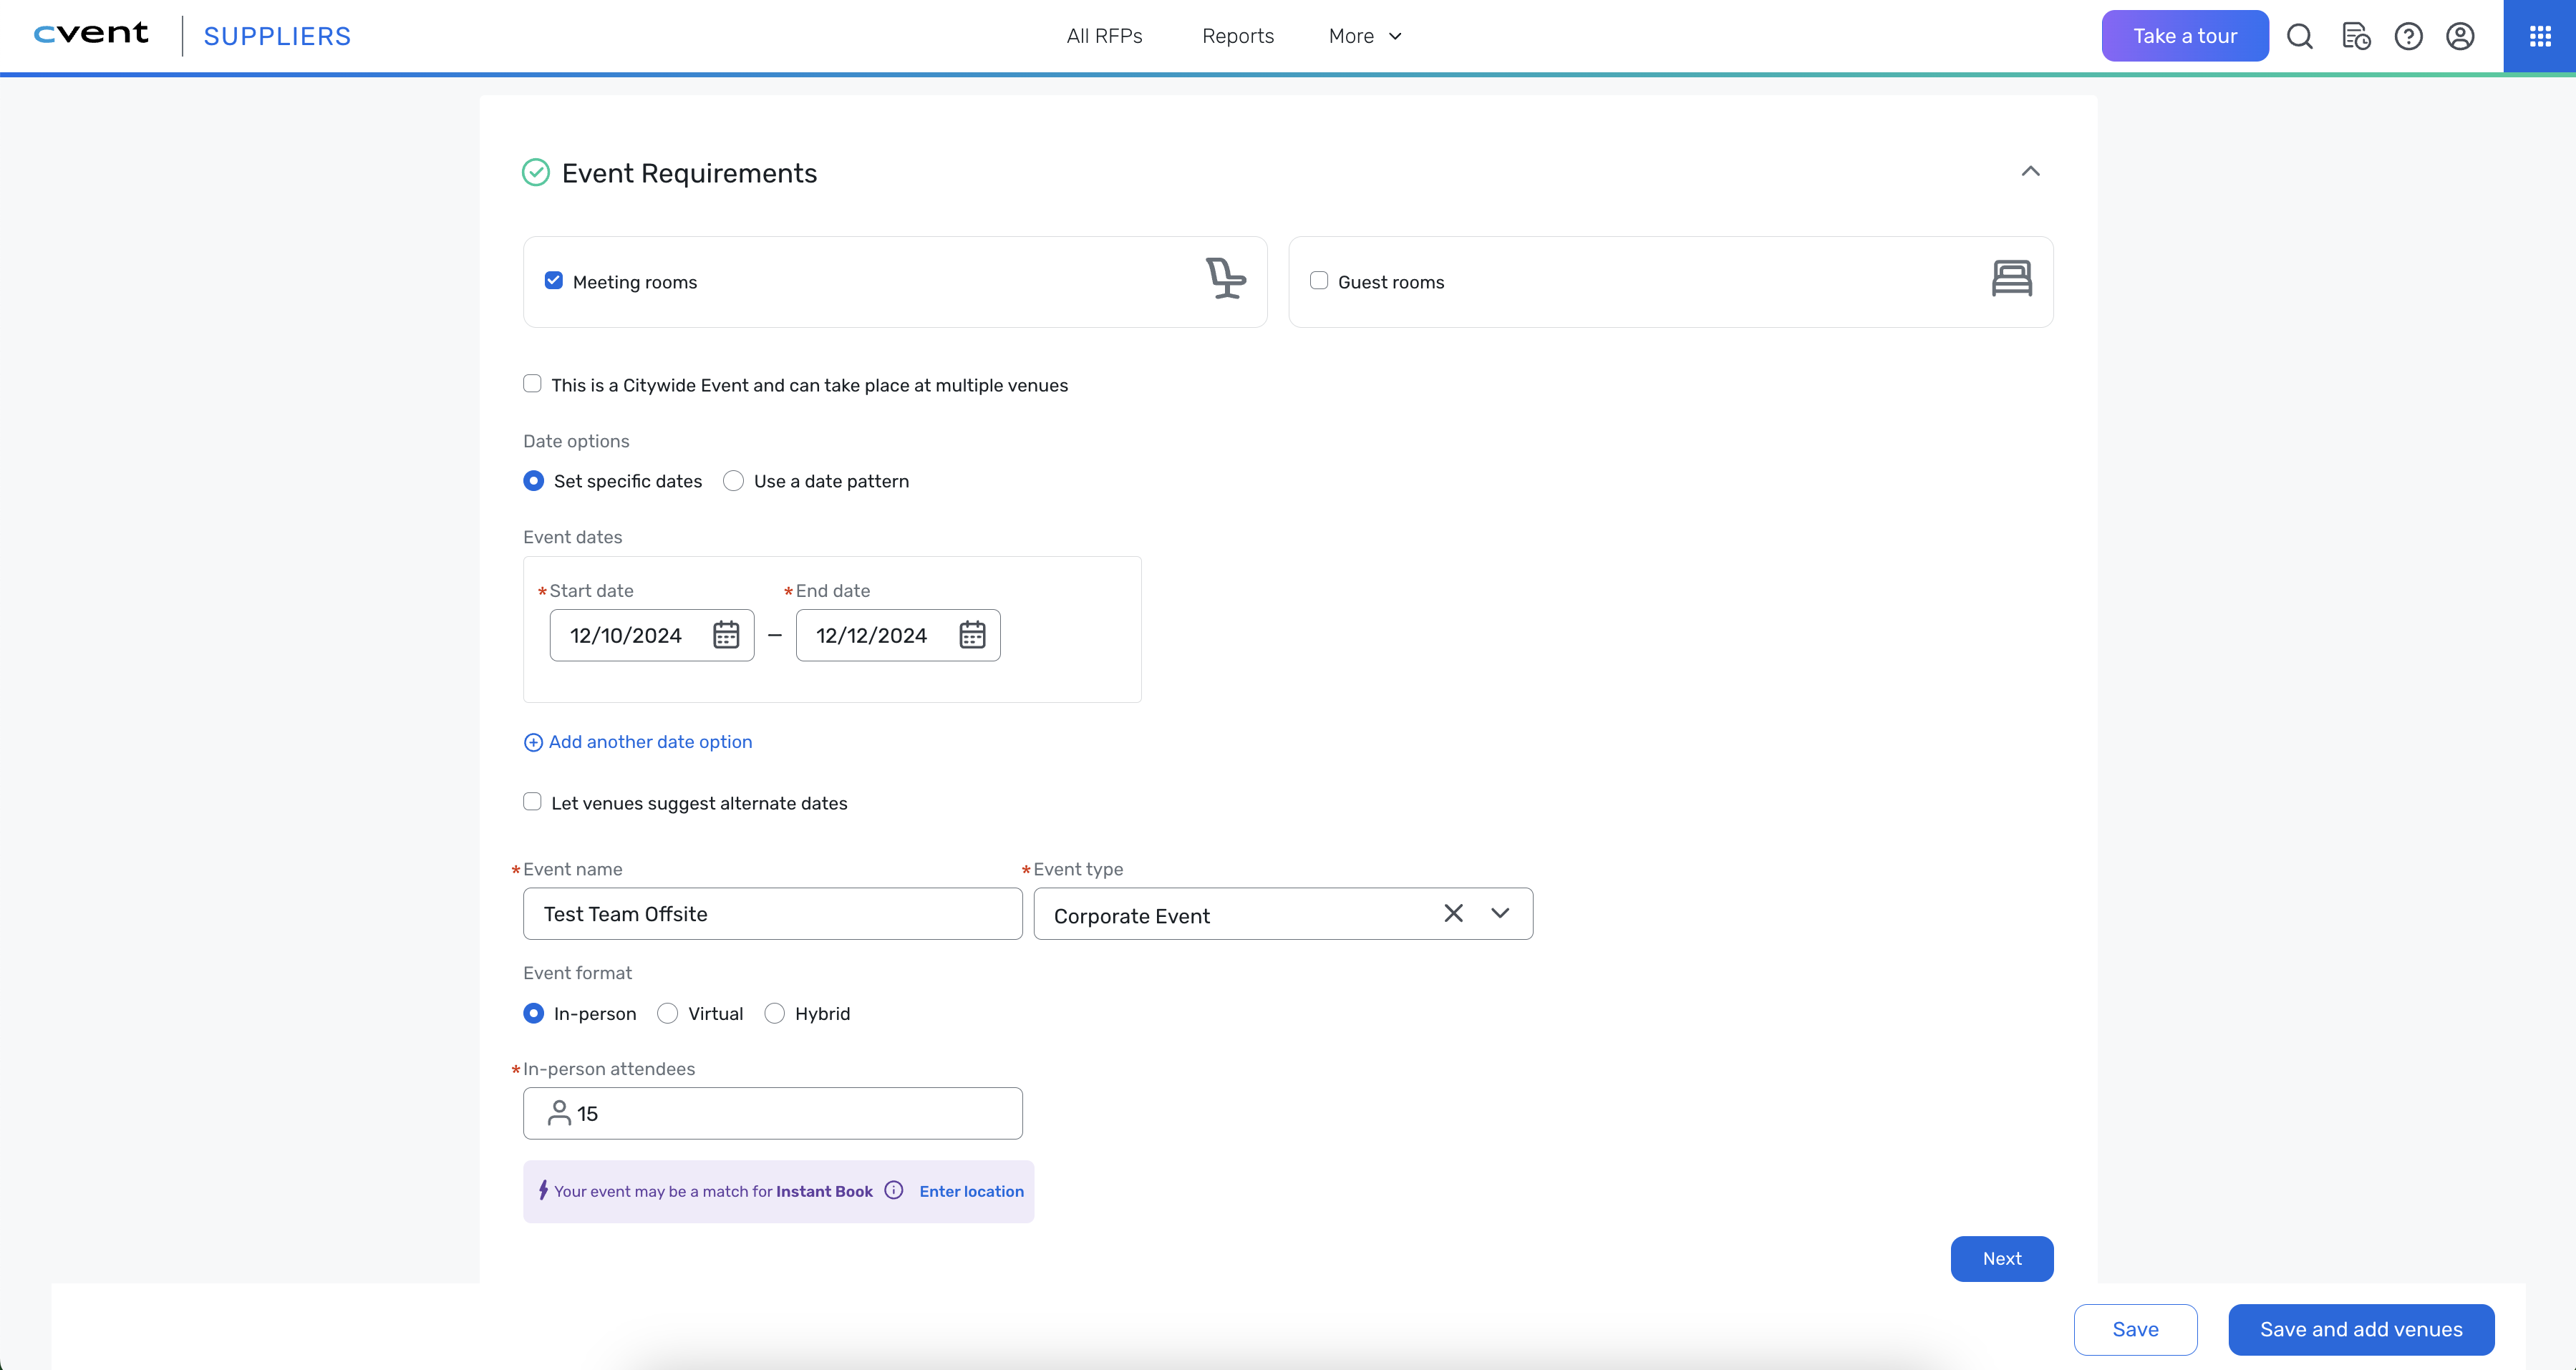The height and width of the screenshot is (1370, 2576).
Task: Click the 'Date options' label text
Action: tap(576, 441)
